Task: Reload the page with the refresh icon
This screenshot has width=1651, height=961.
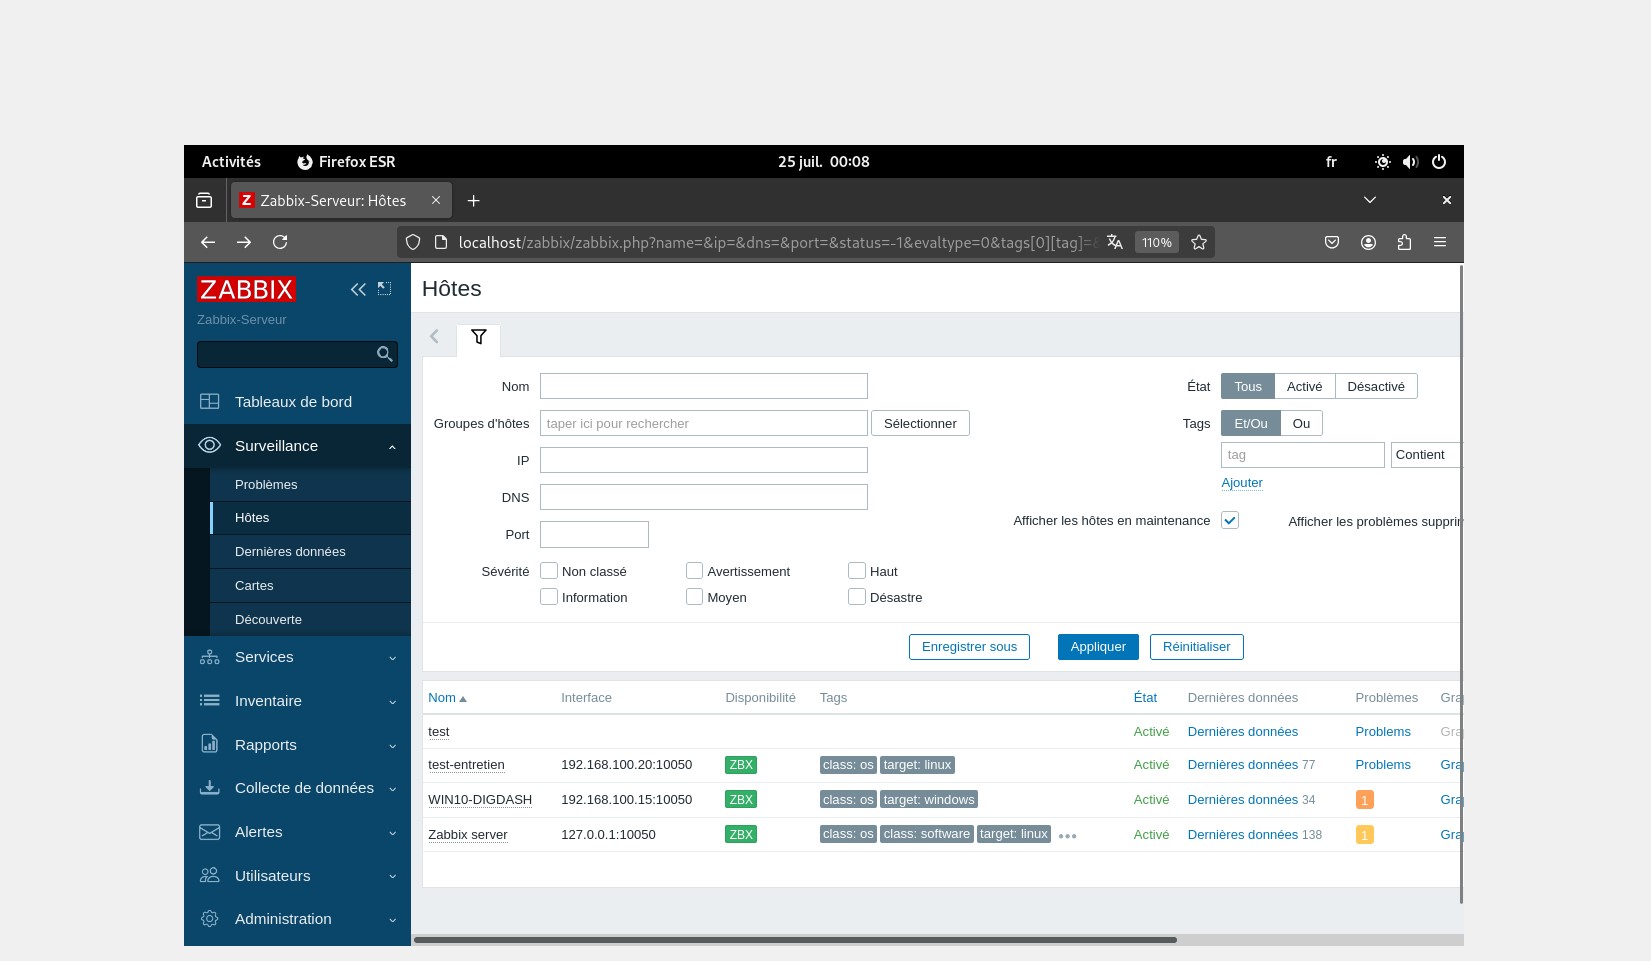Action: (x=280, y=242)
